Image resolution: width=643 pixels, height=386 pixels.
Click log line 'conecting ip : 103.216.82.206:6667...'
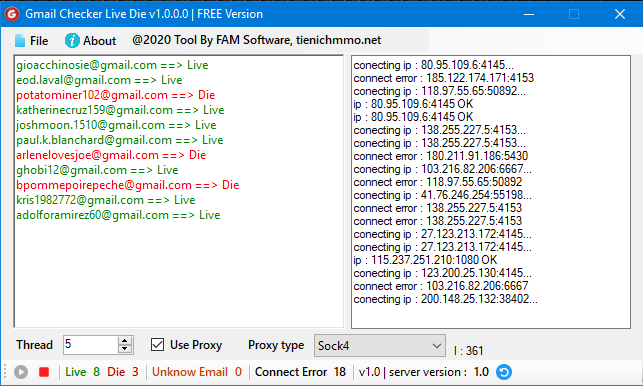point(442,169)
